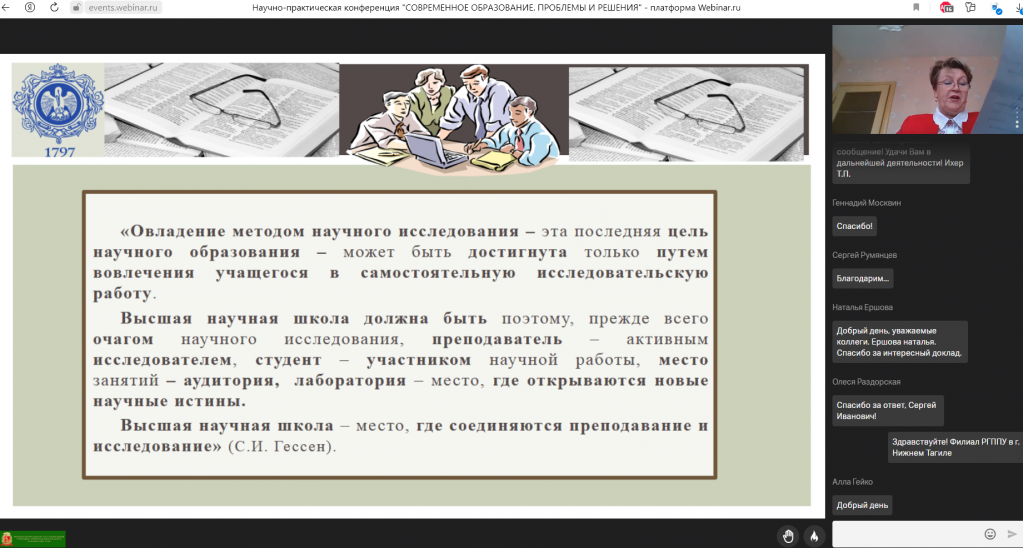Click the green organization logo banner
The image size is (1023, 548).
pos(33,539)
